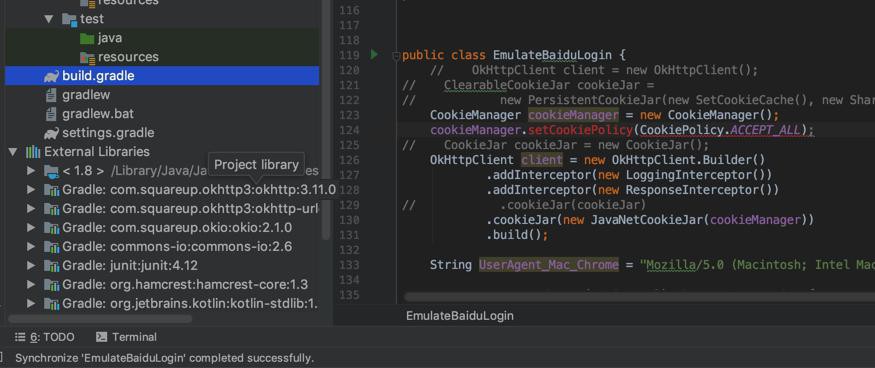Open the Terminal tool window tab
Image resolution: width=875 pixels, height=368 pixels.
(x=126, y=337)
